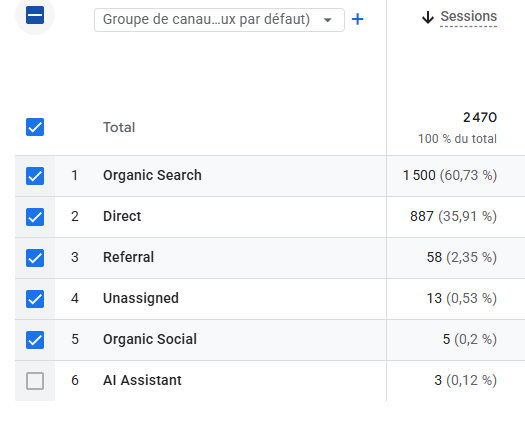Click the total sessions value 2 470

pos(480,118)
